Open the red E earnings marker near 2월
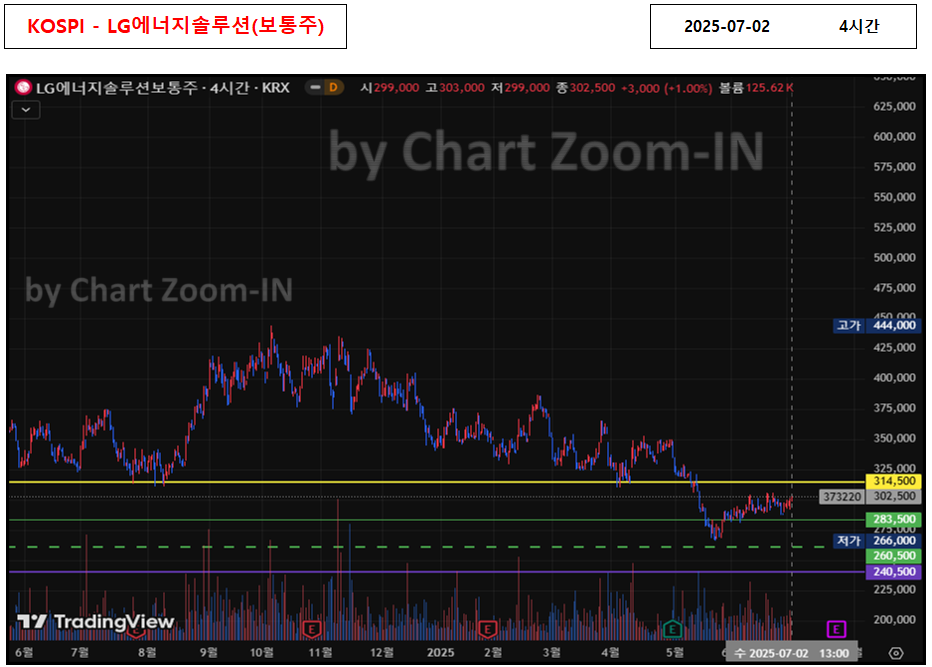932x667 pixels. pyautogui.click(x=487, y=629)
